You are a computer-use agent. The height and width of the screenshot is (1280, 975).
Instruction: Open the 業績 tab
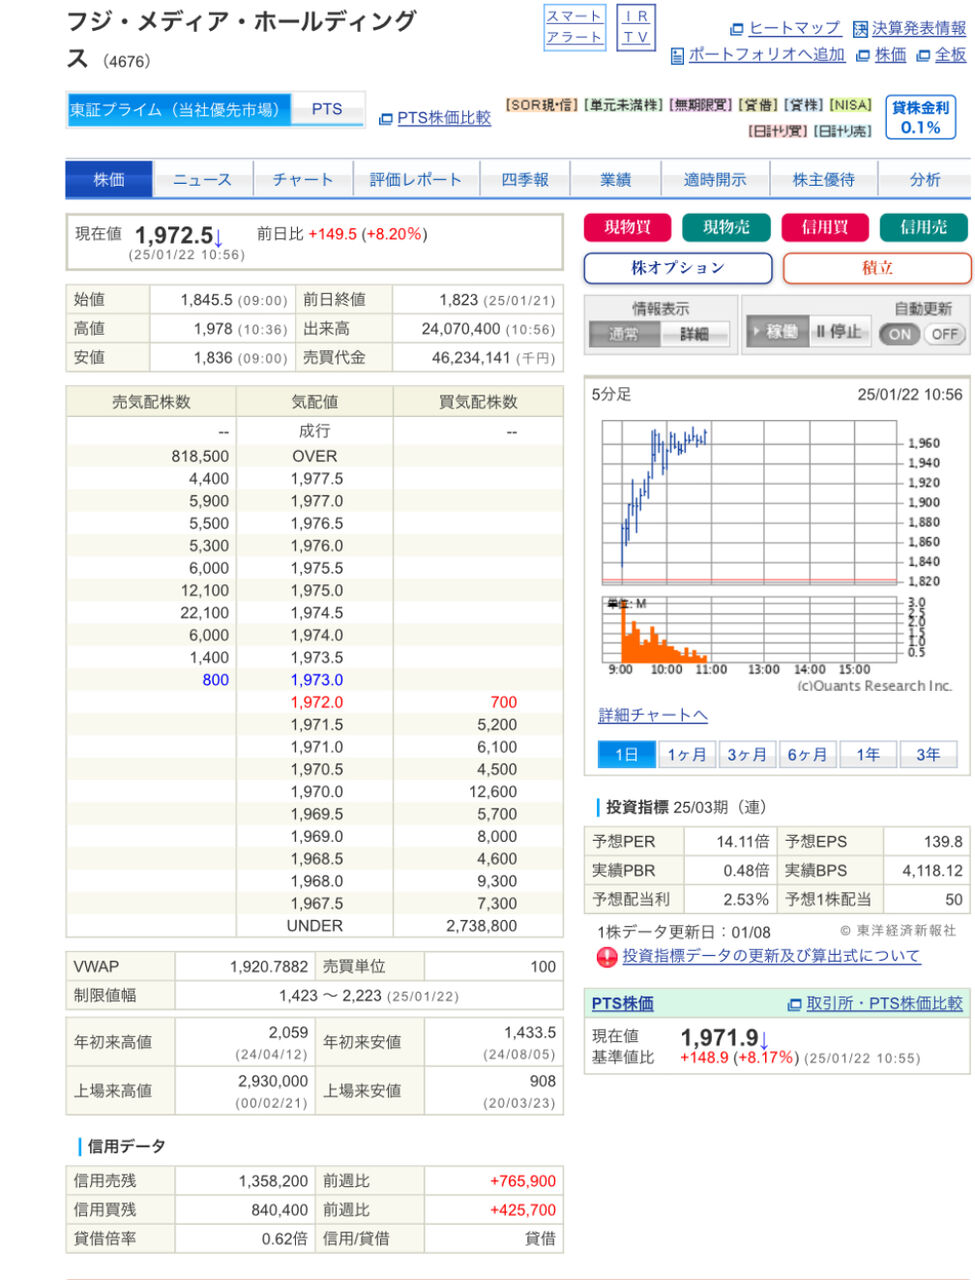click(x=616, y=179)
